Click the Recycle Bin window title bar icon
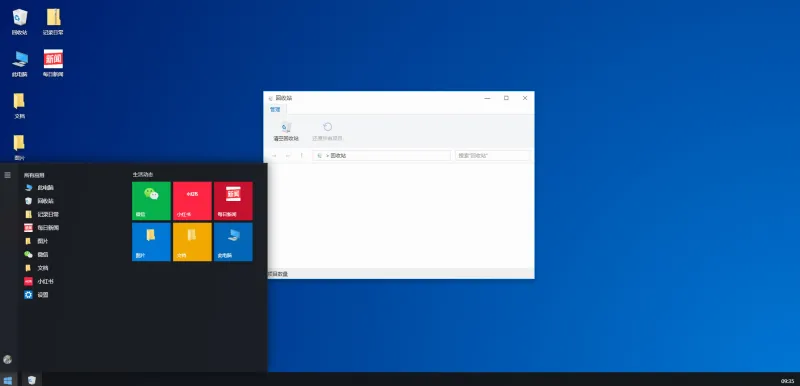Viewport: 800px width, 386px height. 270,98
